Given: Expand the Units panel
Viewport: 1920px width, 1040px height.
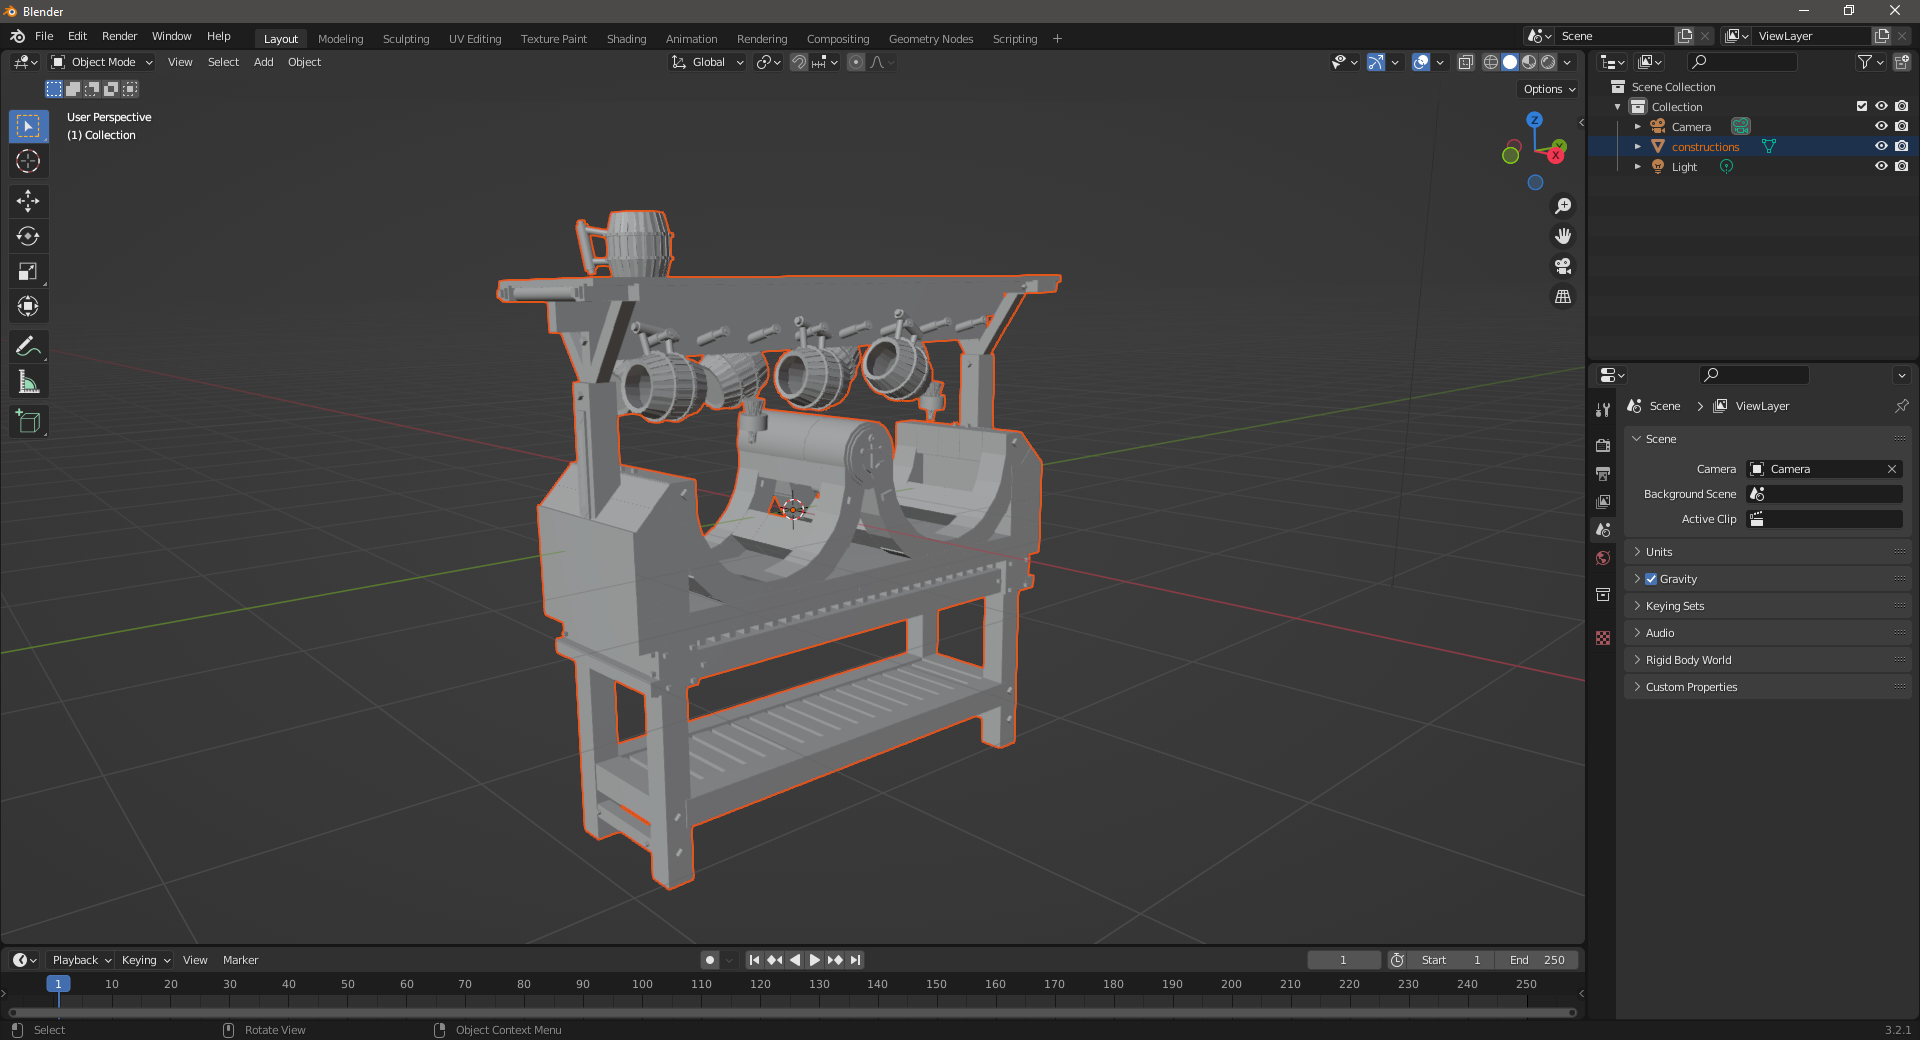Looking at the screenshot, I should 1659,552.
